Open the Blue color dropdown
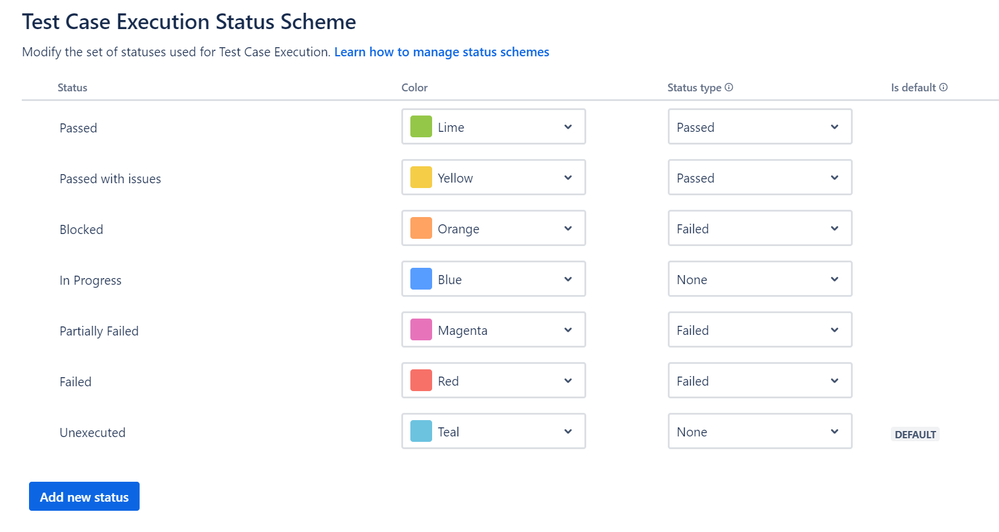The width and height of the screenshot is (999, 532). click(493, 280)
